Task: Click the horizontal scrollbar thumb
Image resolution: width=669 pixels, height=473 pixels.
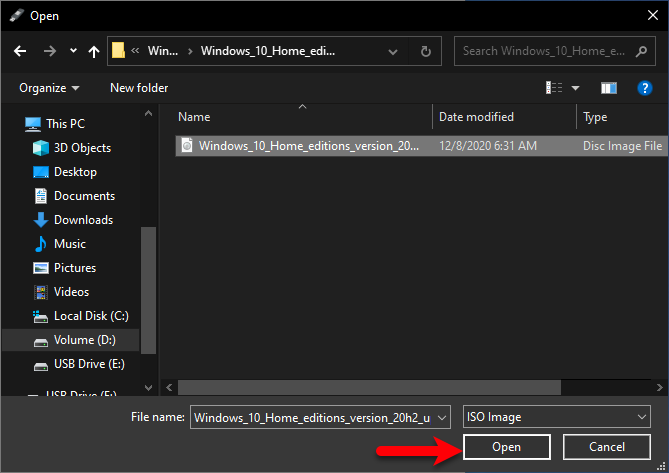Action: coord(369,387)
